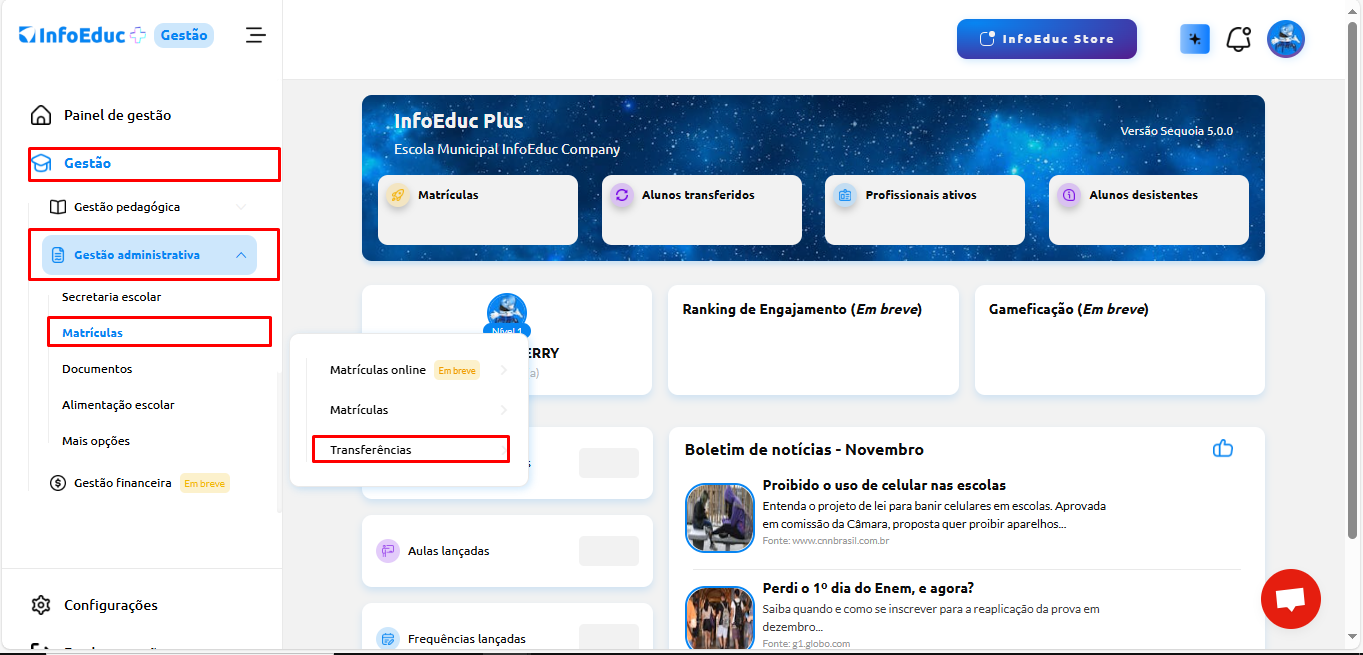Open the red chat support bubble
1363x655 pixels.
tap(1291, 599)
